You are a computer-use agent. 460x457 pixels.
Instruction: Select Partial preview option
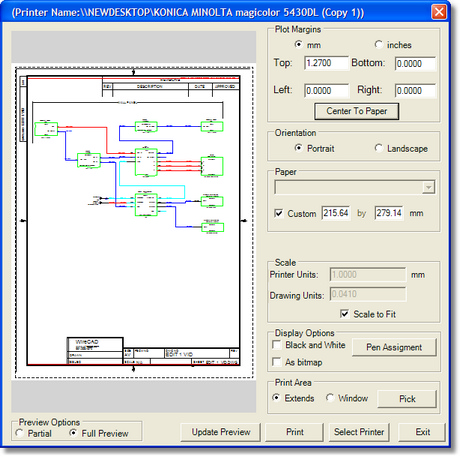[x=19, y=433]
